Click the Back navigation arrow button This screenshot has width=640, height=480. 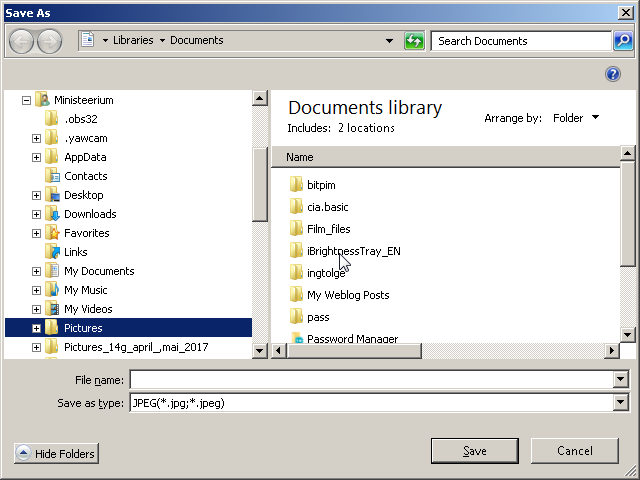click(x=21, y=41)
